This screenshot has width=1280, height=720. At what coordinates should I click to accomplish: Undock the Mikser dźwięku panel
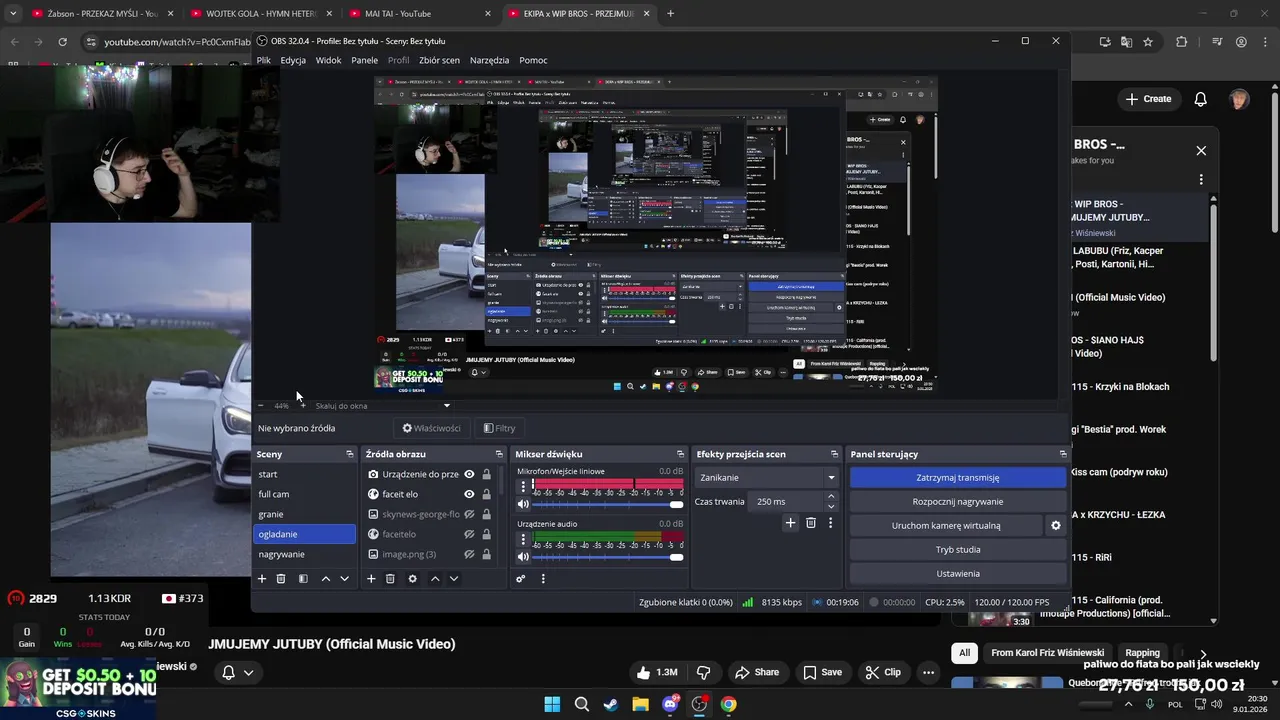point(680,454)
